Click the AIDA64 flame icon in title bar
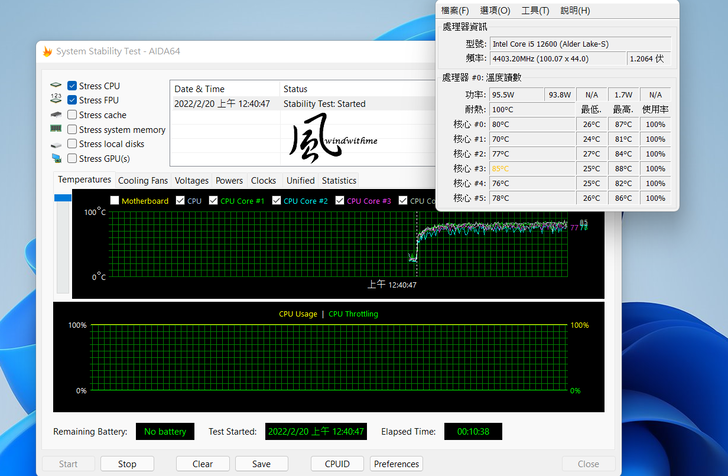This screenshot has height=476, width=728. click(x=46, y=52)
